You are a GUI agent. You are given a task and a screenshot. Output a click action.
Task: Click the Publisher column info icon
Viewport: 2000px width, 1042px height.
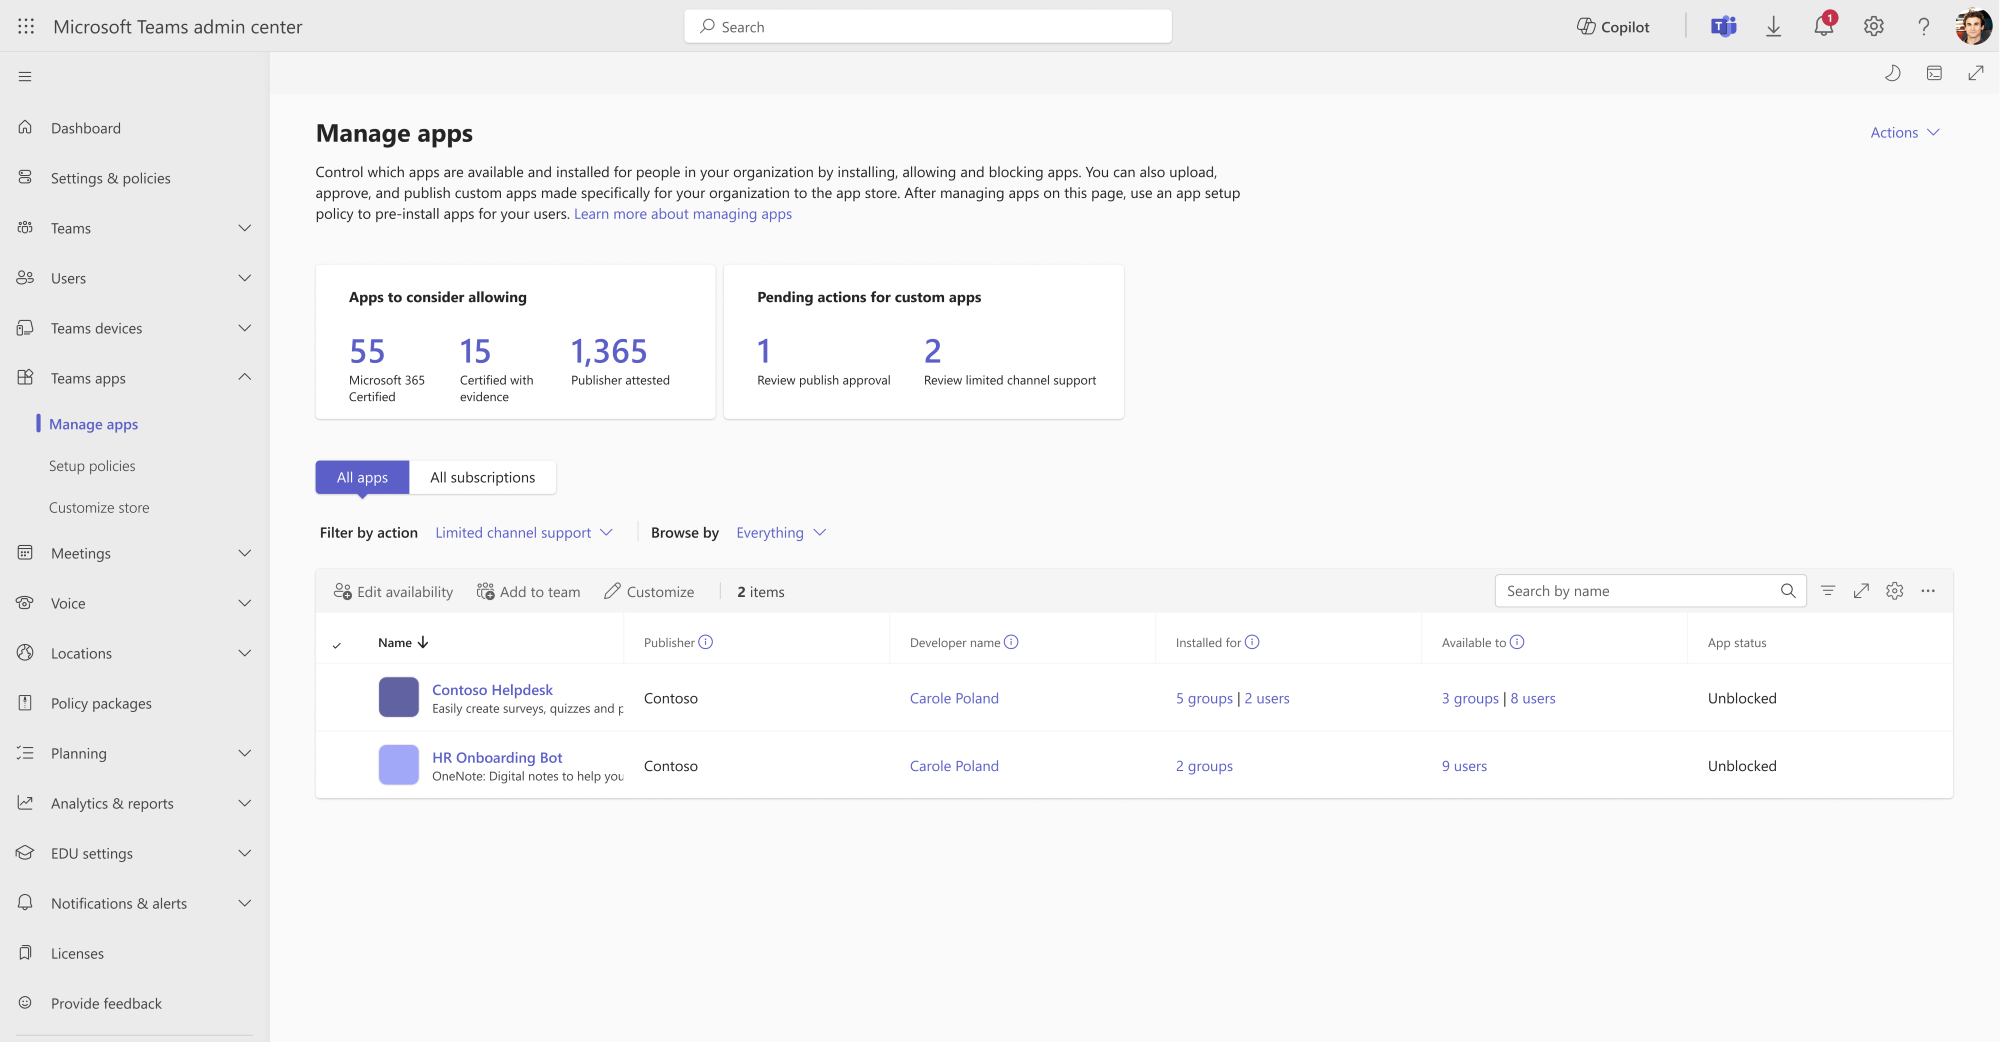coord(705,642)
